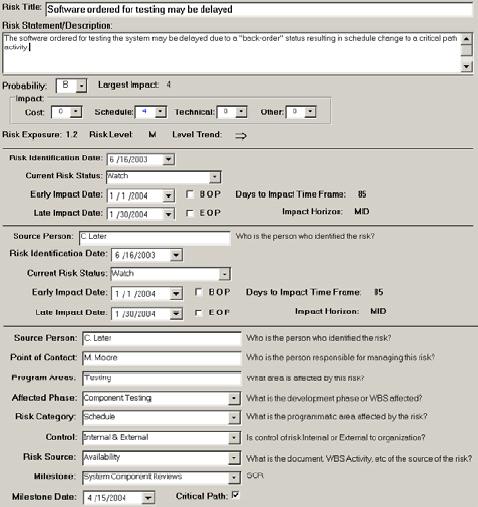The image size is (478, 507).
Task: Expand the Risk Source dropdown
Action: (x=234, y=458)
